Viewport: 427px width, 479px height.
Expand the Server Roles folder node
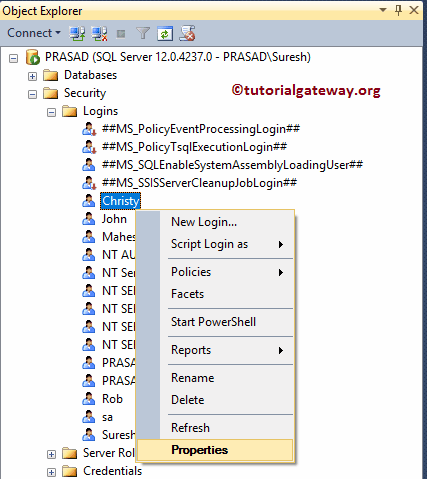(x=51, y=455)
